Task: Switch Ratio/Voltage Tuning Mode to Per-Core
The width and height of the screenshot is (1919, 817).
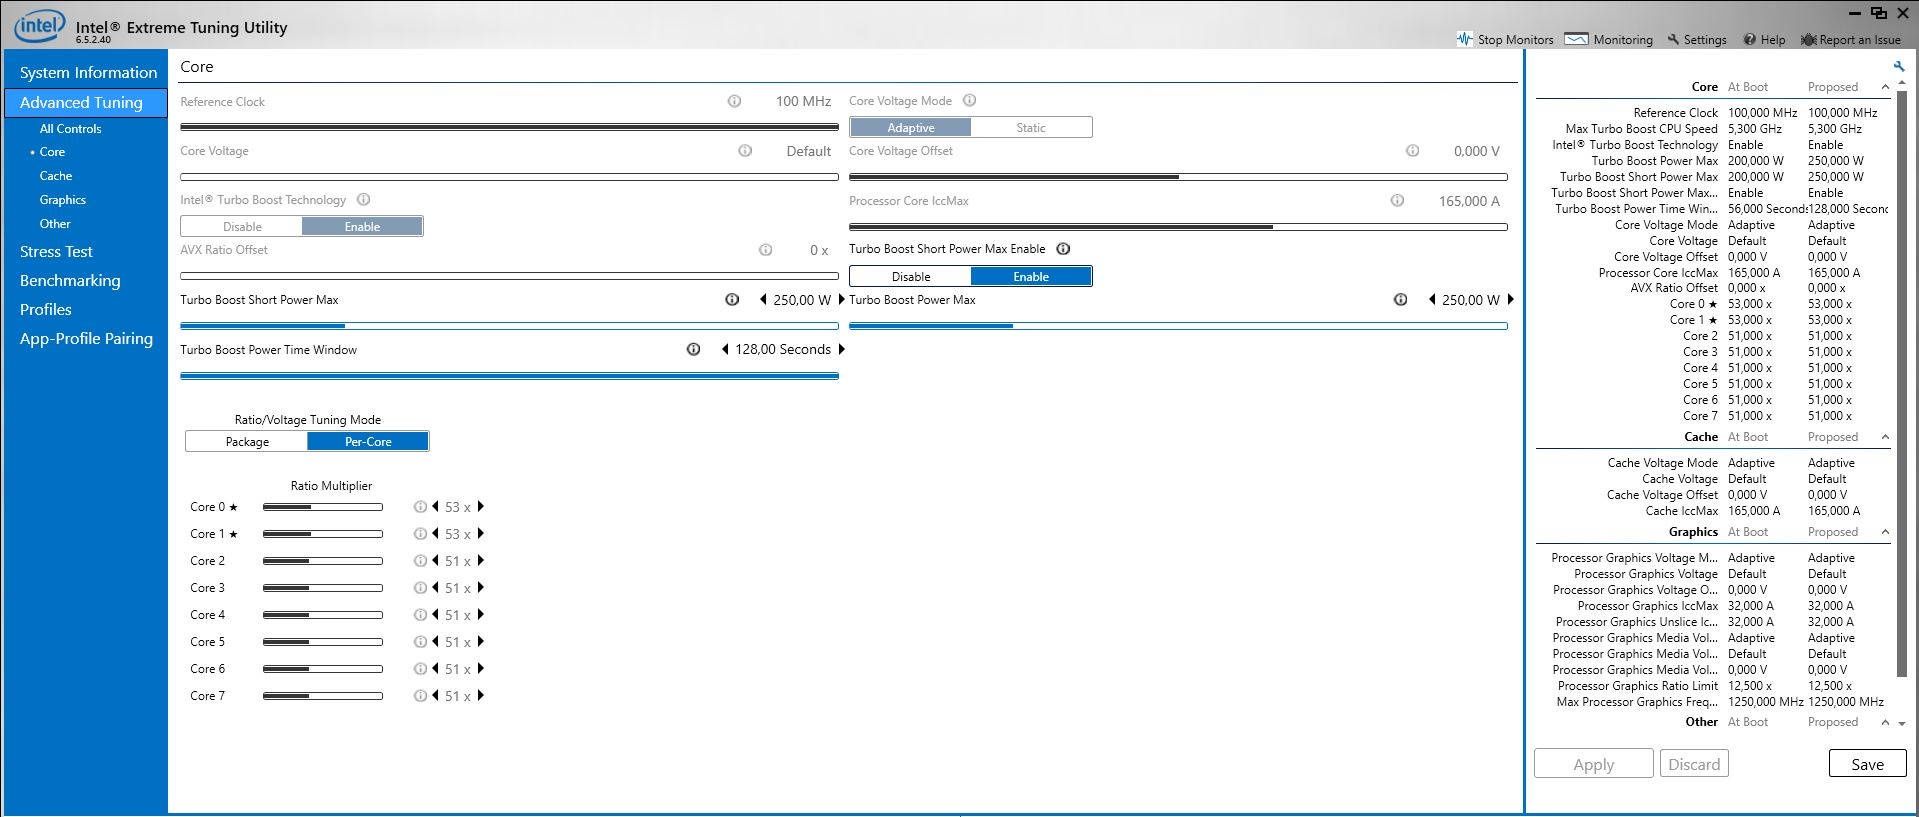Action: point(368,442)
